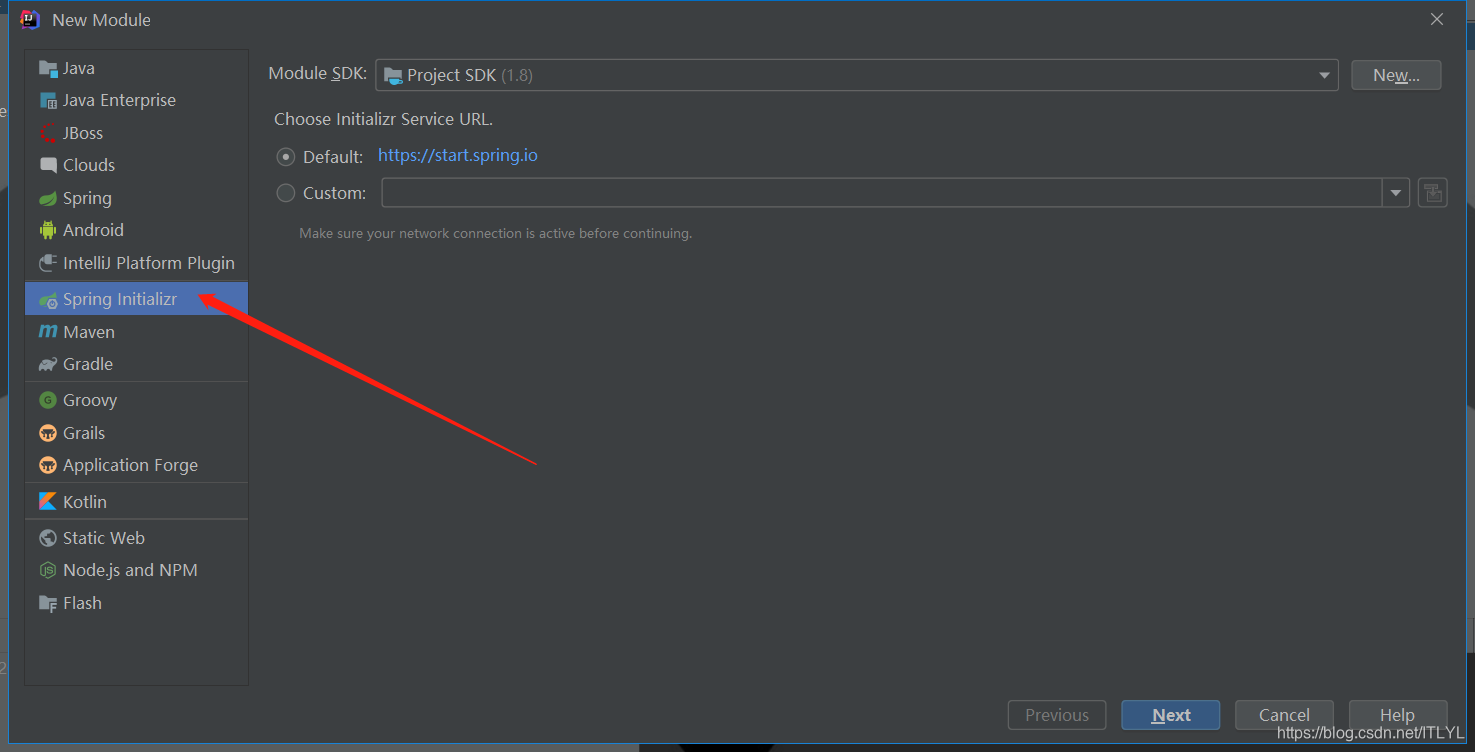The height and width of the screenshot is (752, 1475).
Task: Select the Custom service URL radio
Action: 286,193
